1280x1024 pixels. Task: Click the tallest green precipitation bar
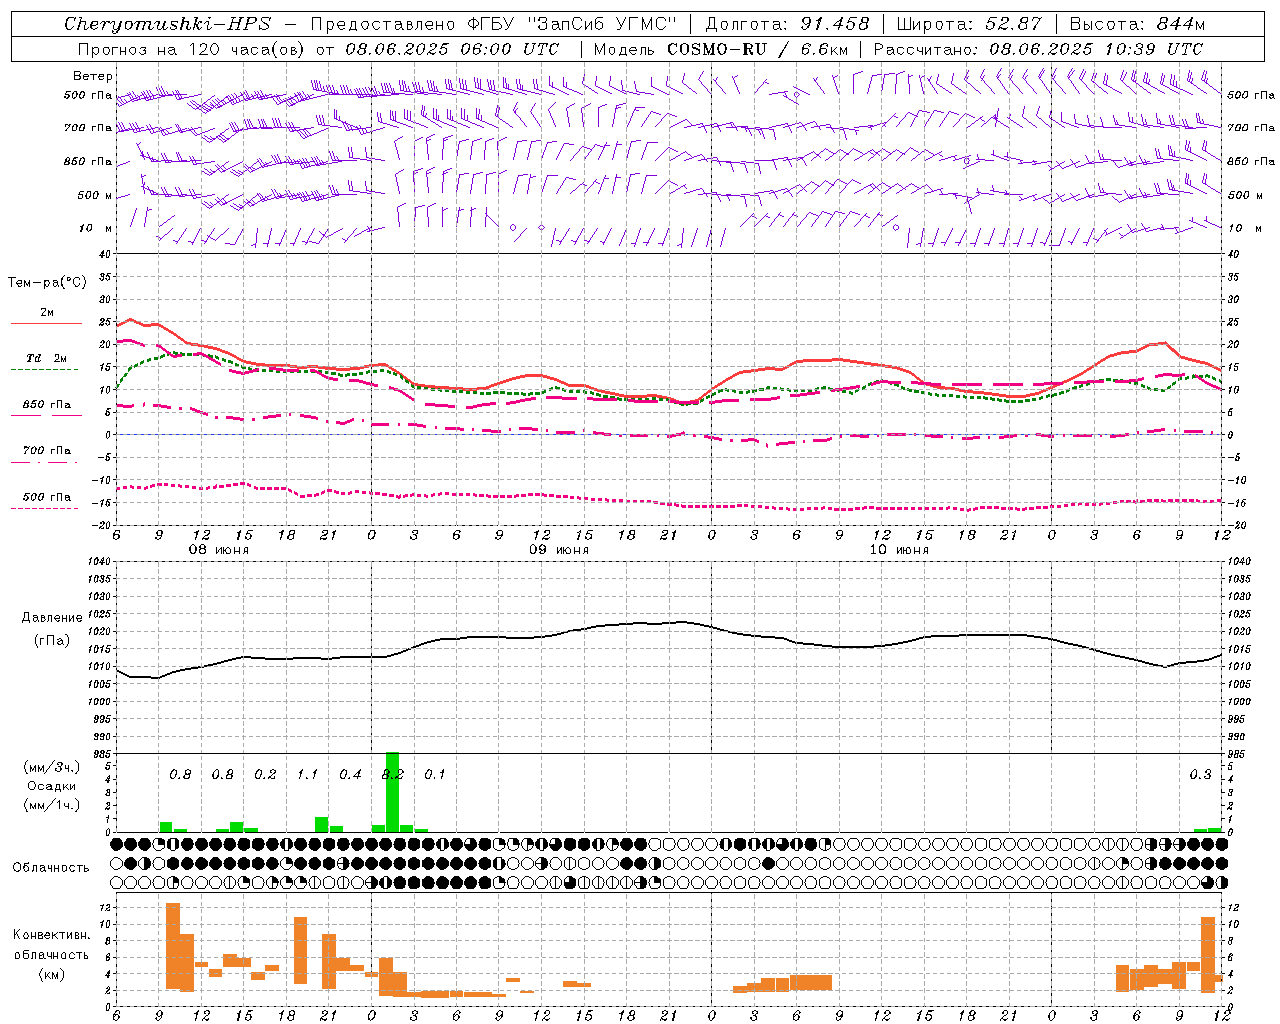pos(393,792)
